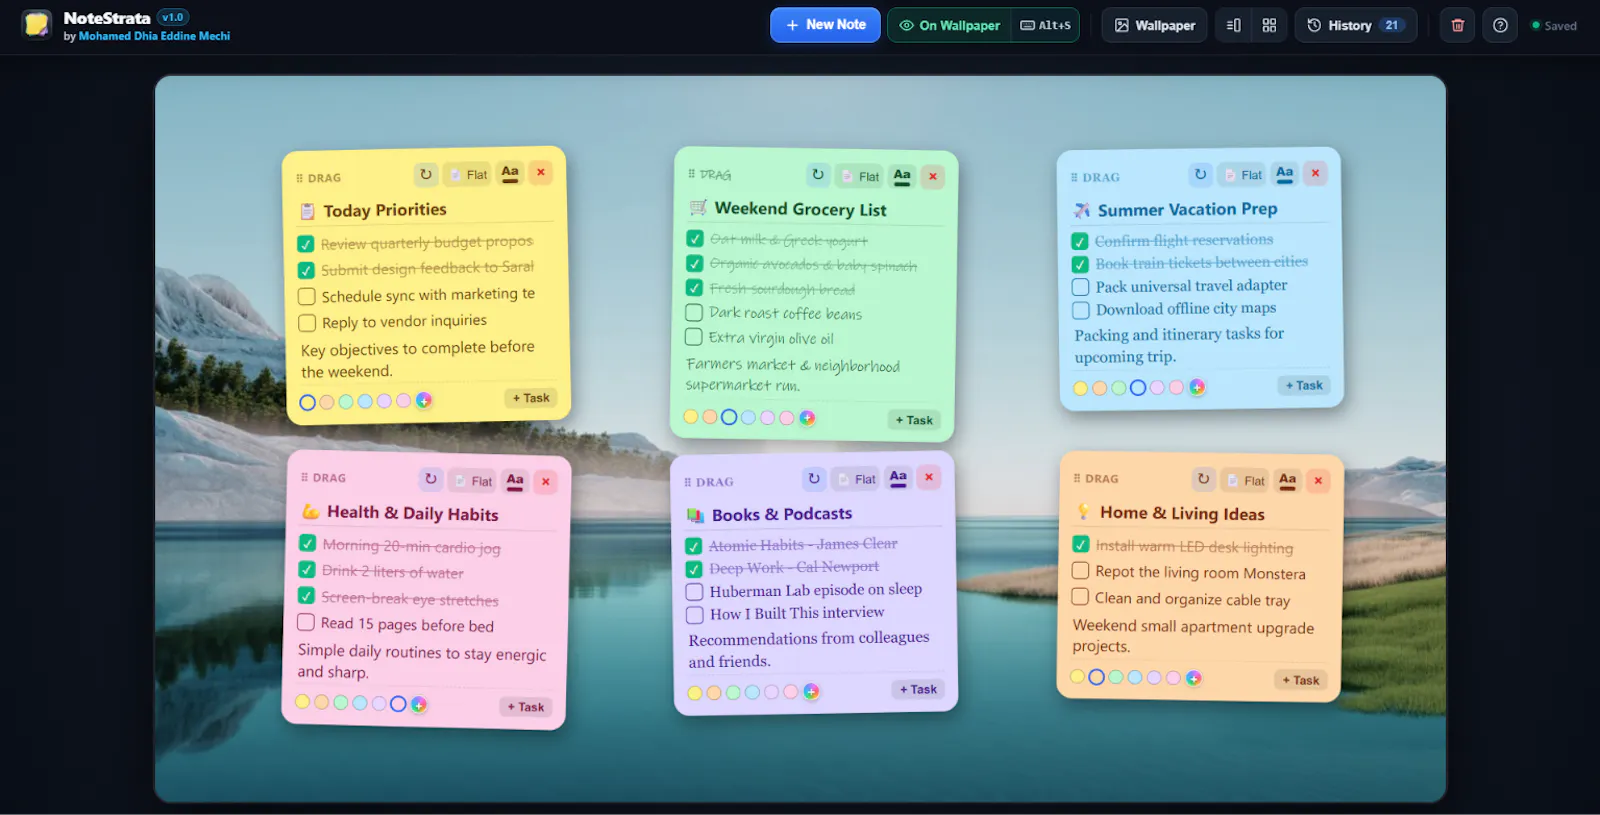Viewport: 1600px width, 815px height.
Task: Click the trash delete icon in the header
Action: click(1458, 25)
